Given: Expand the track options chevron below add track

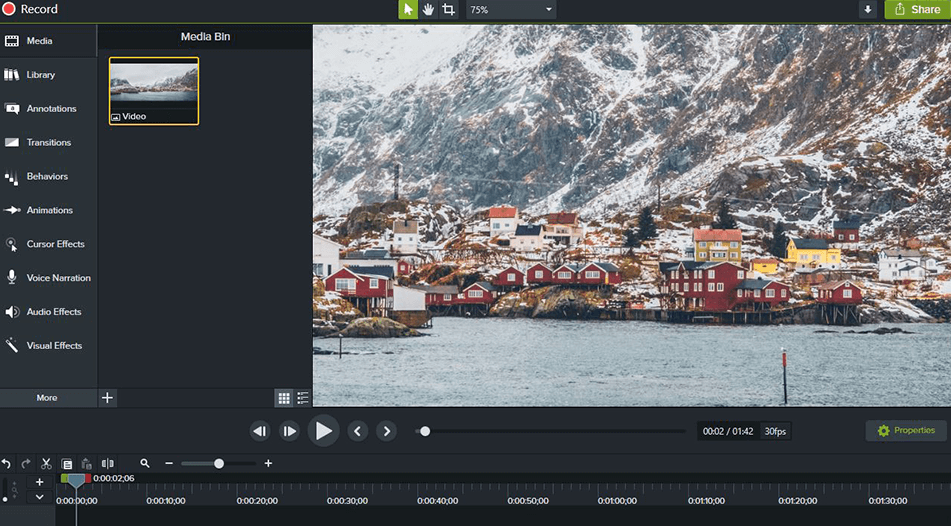Looking at the screenshot, I should 39,497.
